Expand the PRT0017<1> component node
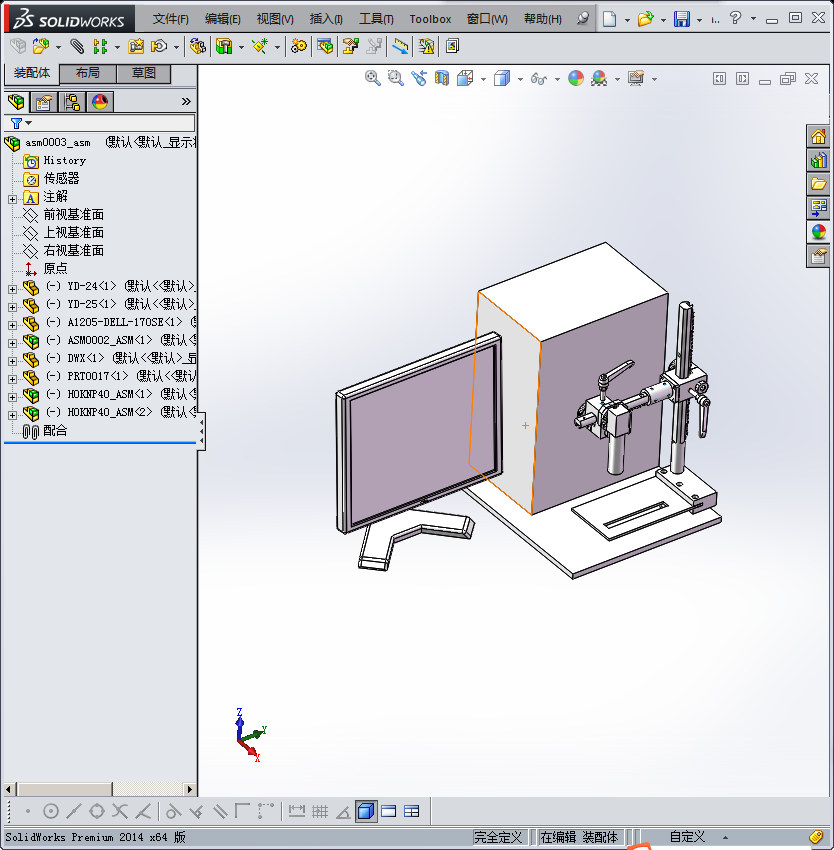This screenshot has height=850, width=834. [x=12, y=379]
